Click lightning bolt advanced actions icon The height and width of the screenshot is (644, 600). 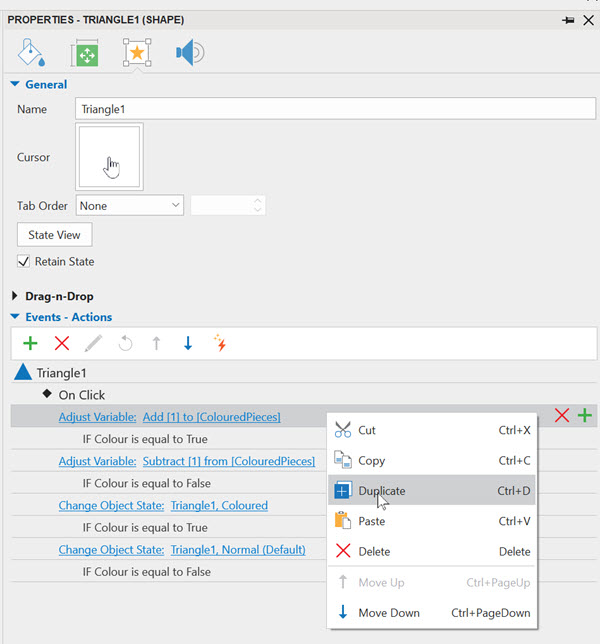tap(220, 343)
